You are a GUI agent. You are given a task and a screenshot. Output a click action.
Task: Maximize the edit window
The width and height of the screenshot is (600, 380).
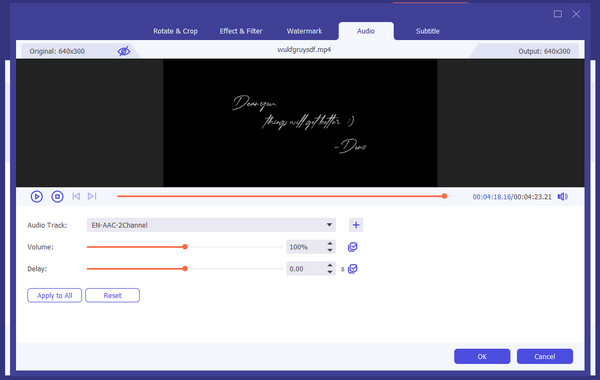pos(558,14)
